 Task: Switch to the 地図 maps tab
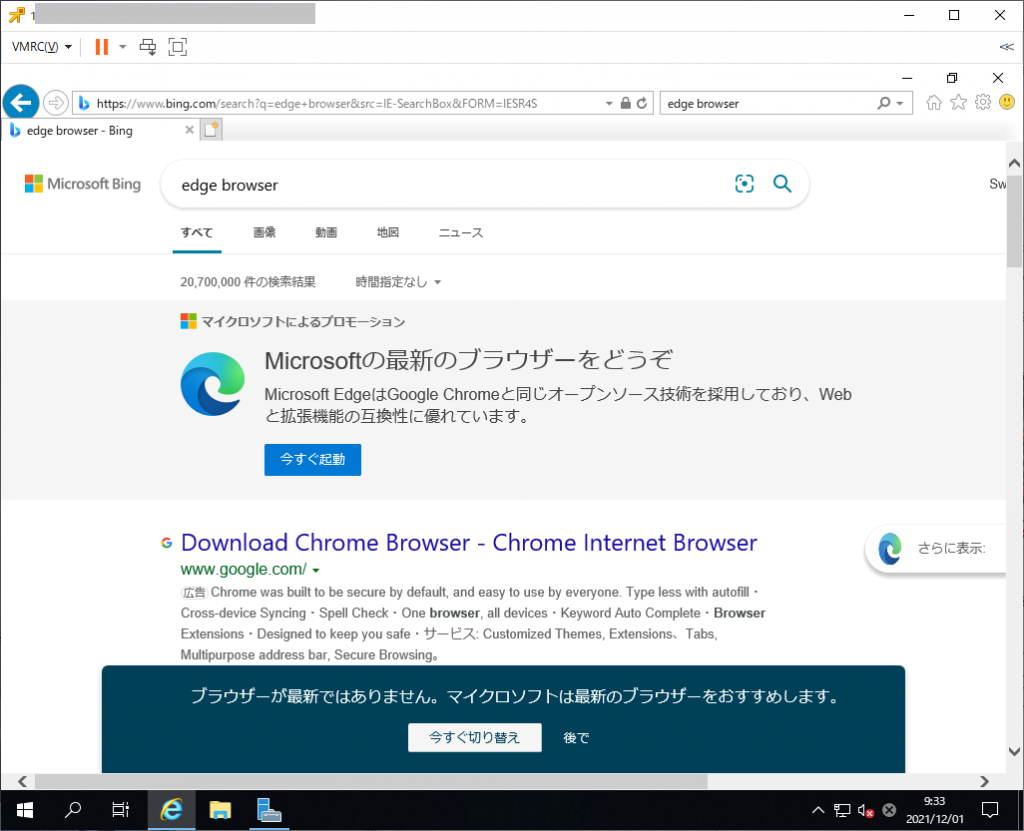pyautogui.click(x=388, y=233)
